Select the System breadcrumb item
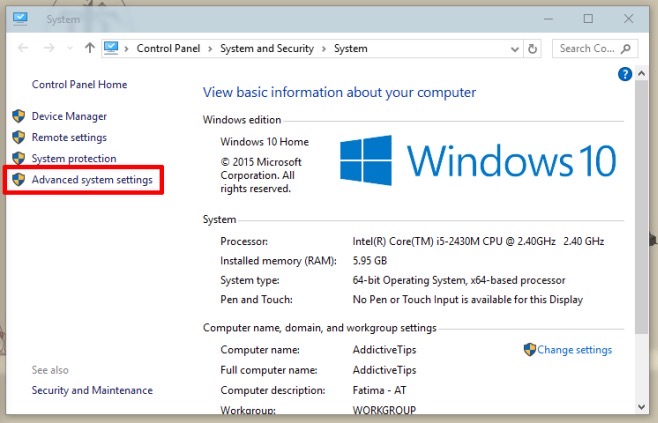Viewport: 658px width, 423px height. (x=351, y=48)
